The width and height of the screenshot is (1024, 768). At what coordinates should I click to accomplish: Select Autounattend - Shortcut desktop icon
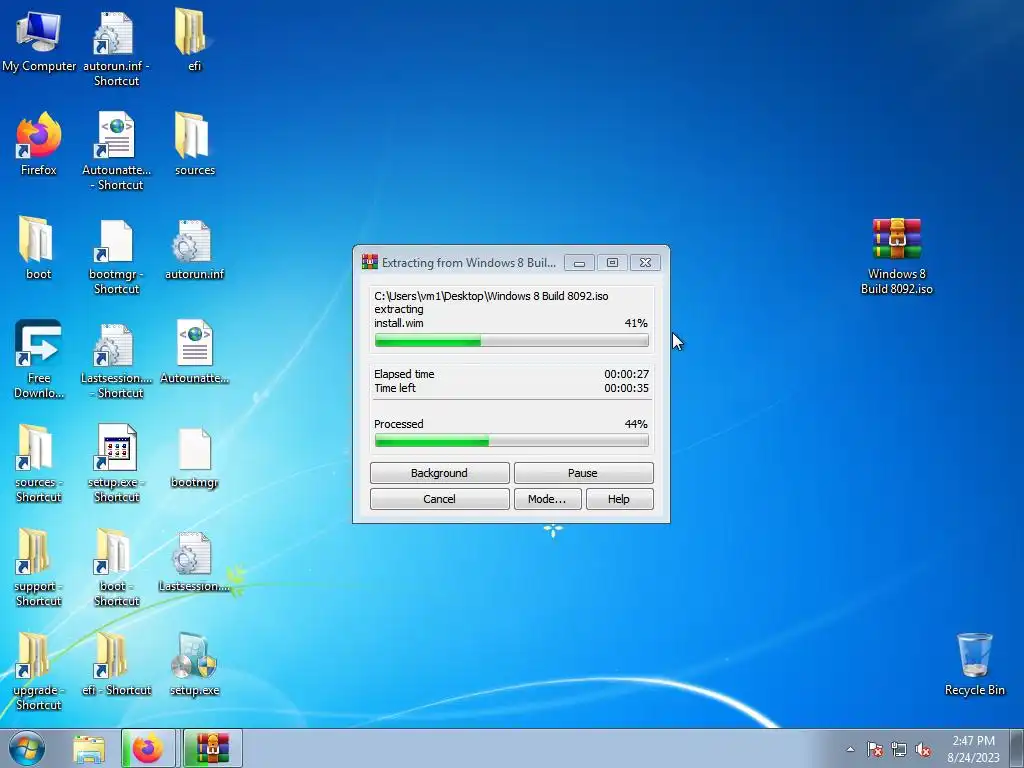coord(116,152)
